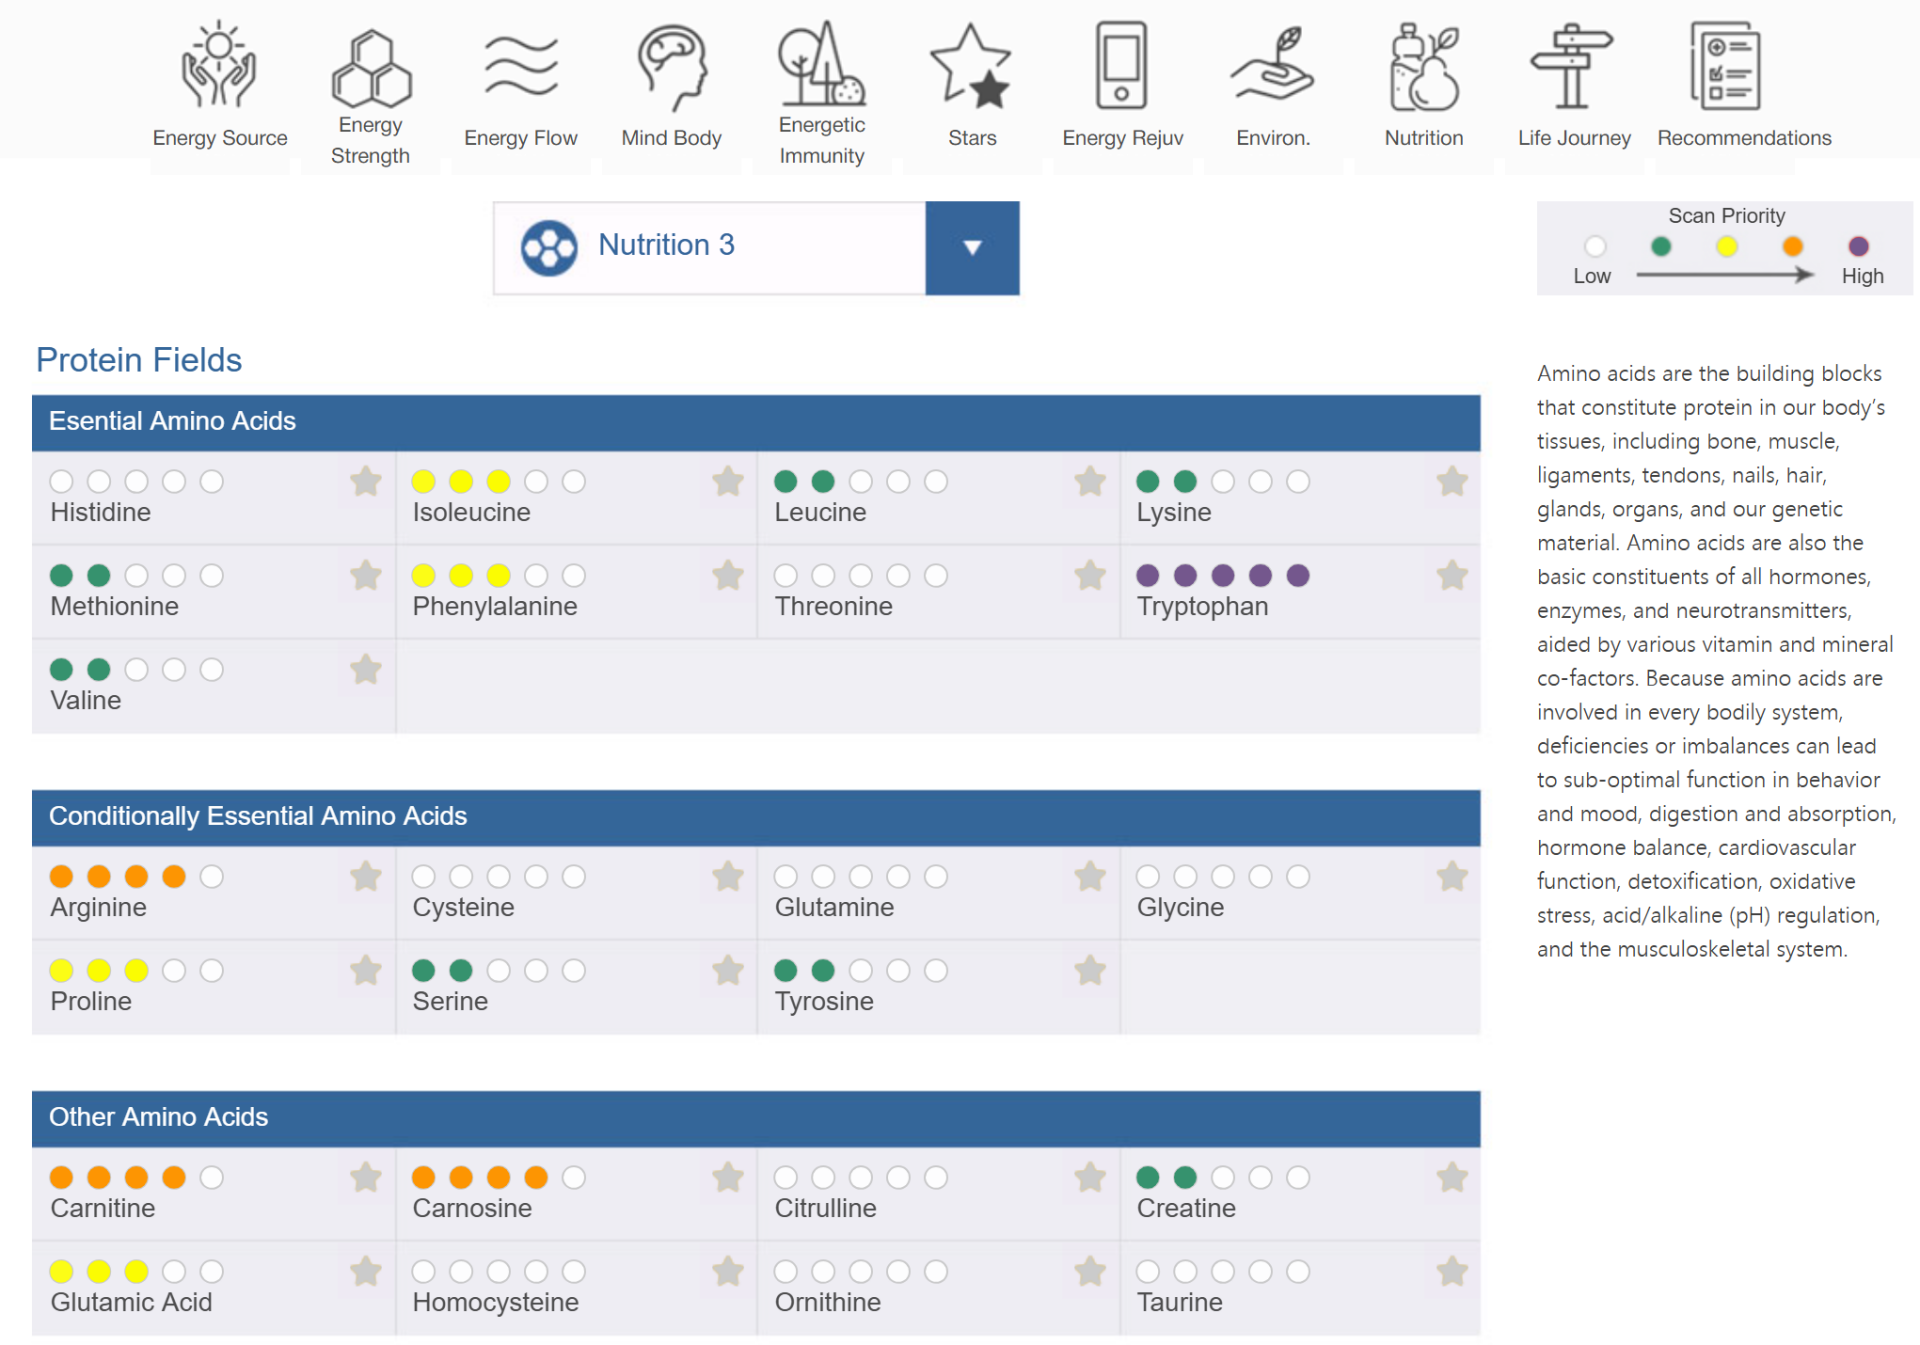Star the Histidine amino acid

(366, 481)
